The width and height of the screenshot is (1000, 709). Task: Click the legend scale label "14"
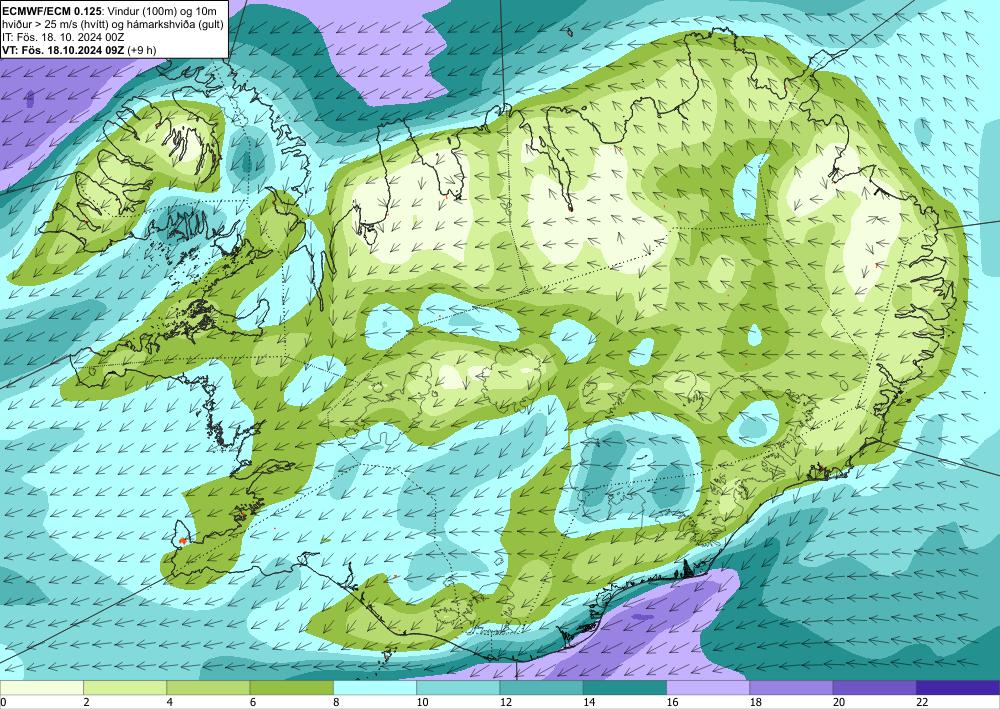tap(589, 702)
